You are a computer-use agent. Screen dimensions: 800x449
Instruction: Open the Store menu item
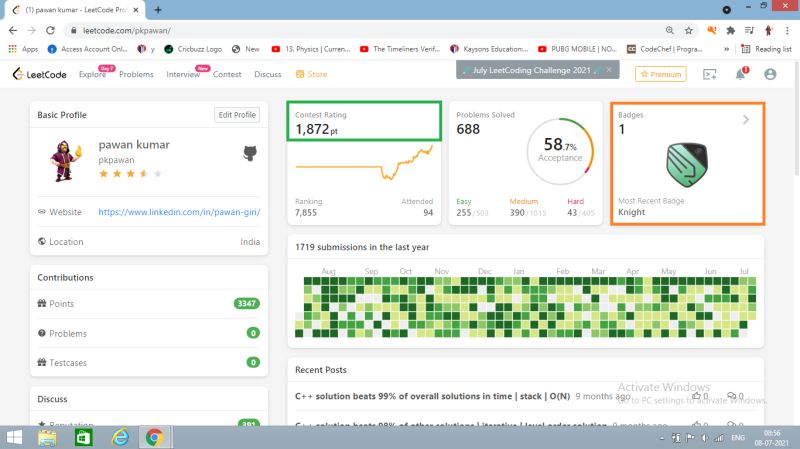click(311, 74)
